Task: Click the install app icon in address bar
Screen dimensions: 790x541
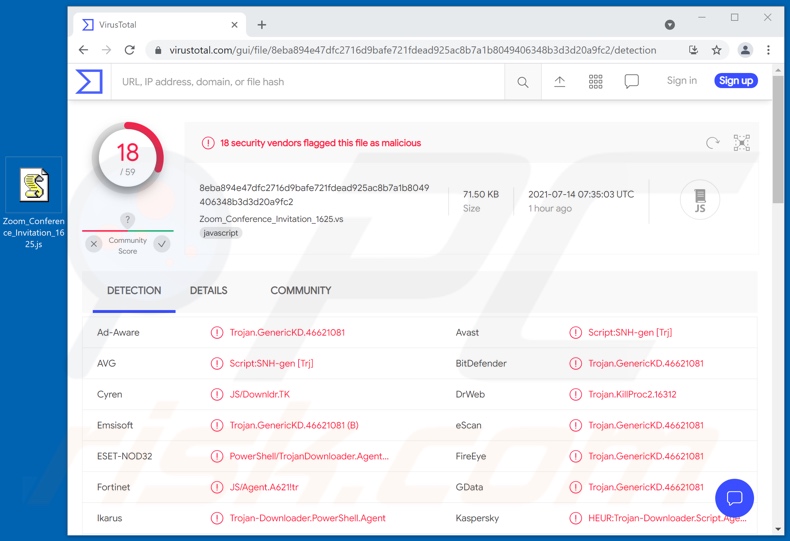Action: pyautogui.click(x=694, y=50)
